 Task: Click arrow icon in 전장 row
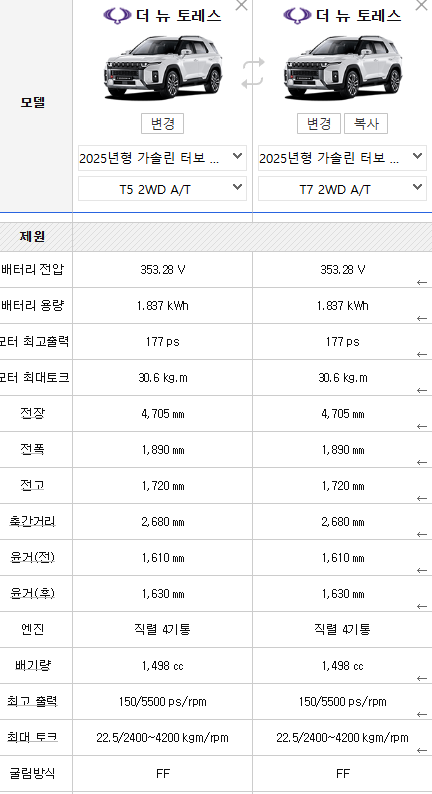click(x=422, y=426)
